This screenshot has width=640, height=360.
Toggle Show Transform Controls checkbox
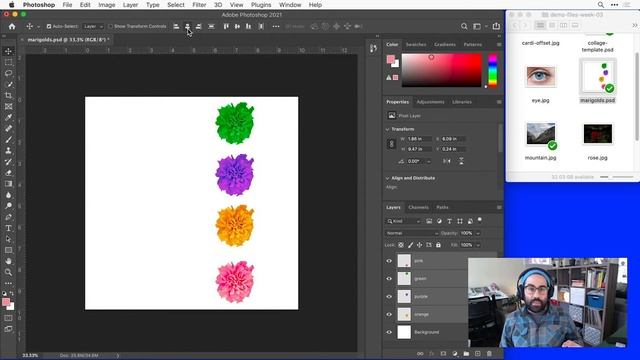click(x=110, y=26)
